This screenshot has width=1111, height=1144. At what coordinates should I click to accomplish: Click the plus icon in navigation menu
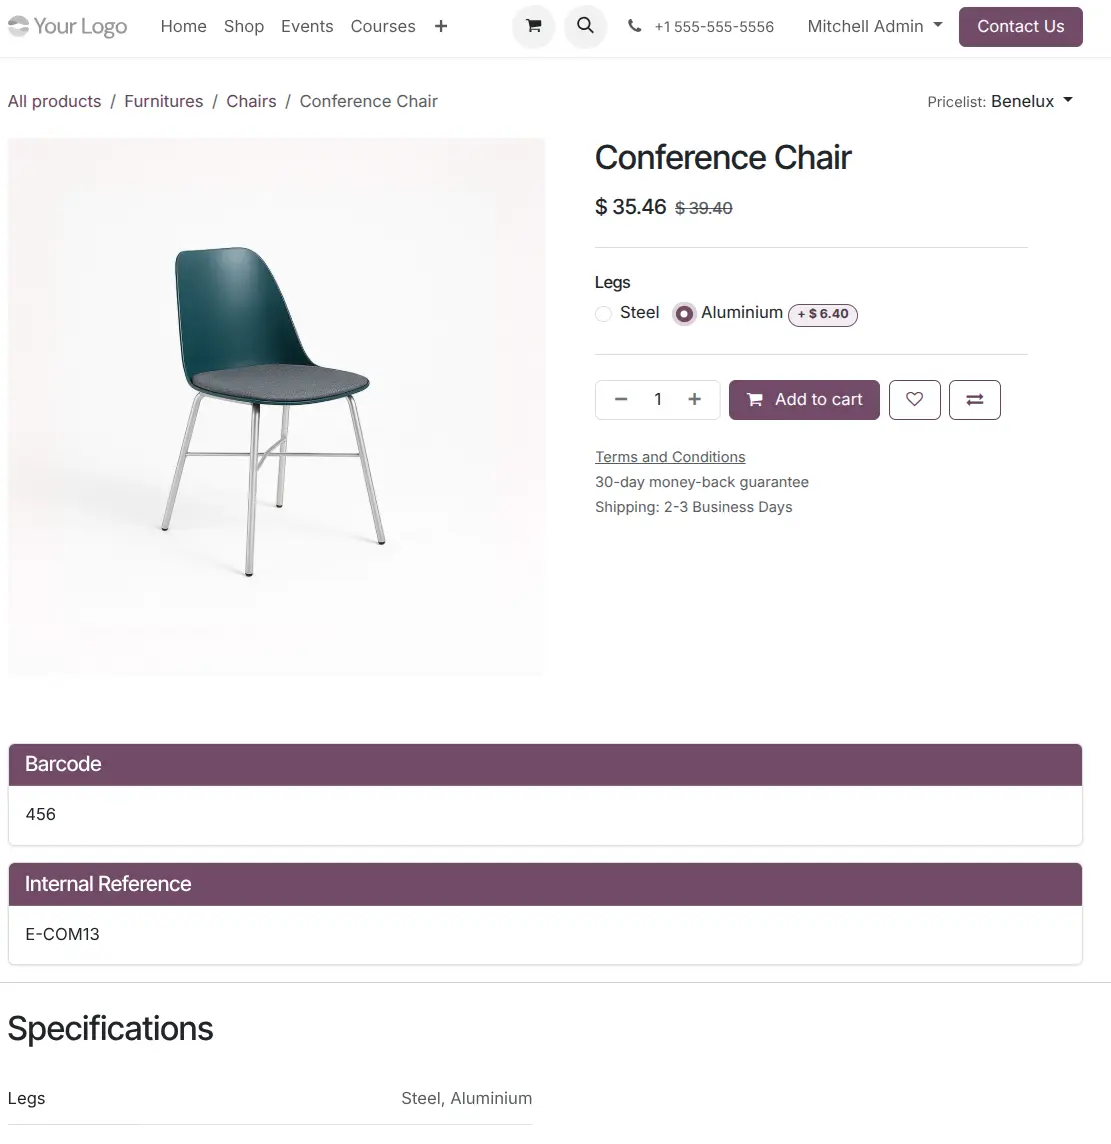[x=441, y=26]
